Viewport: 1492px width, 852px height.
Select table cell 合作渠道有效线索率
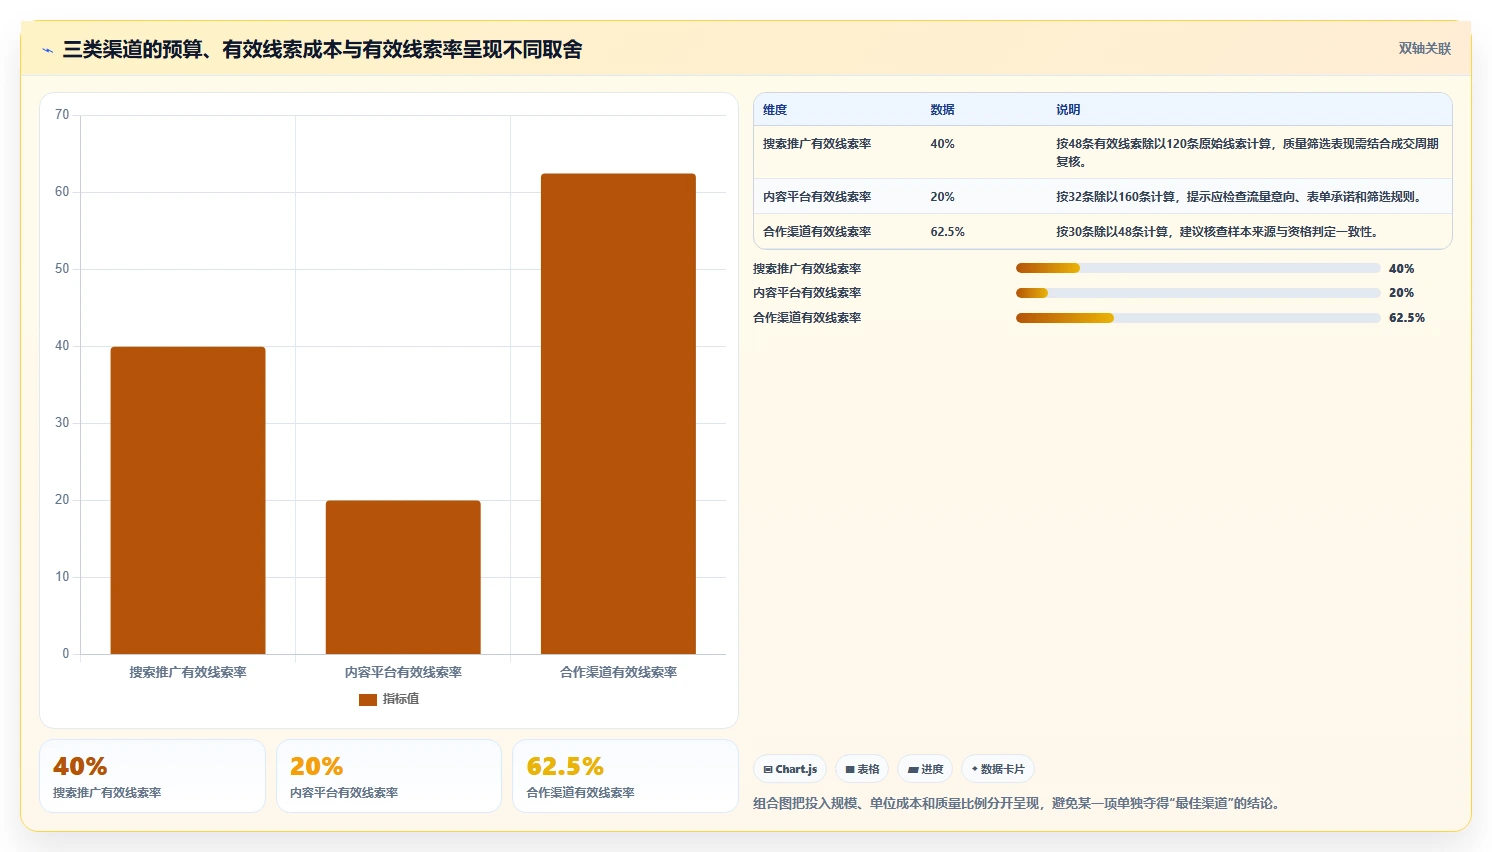tap(817, 232)
